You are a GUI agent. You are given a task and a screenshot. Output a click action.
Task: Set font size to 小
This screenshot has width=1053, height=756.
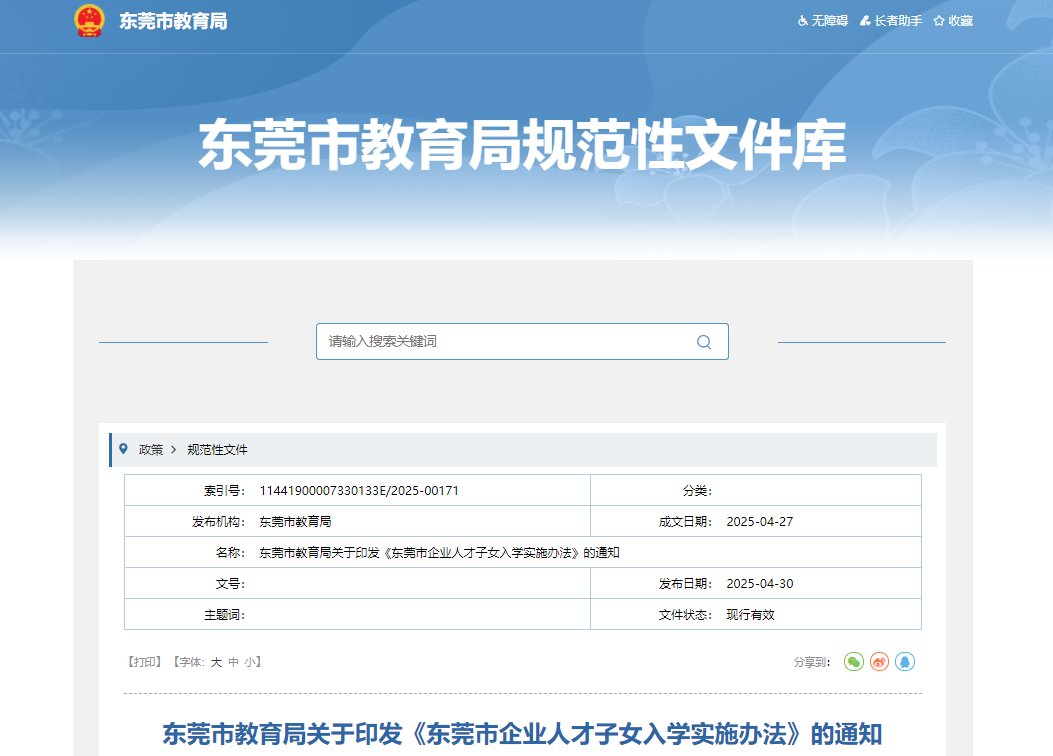[x=250, y=662]
